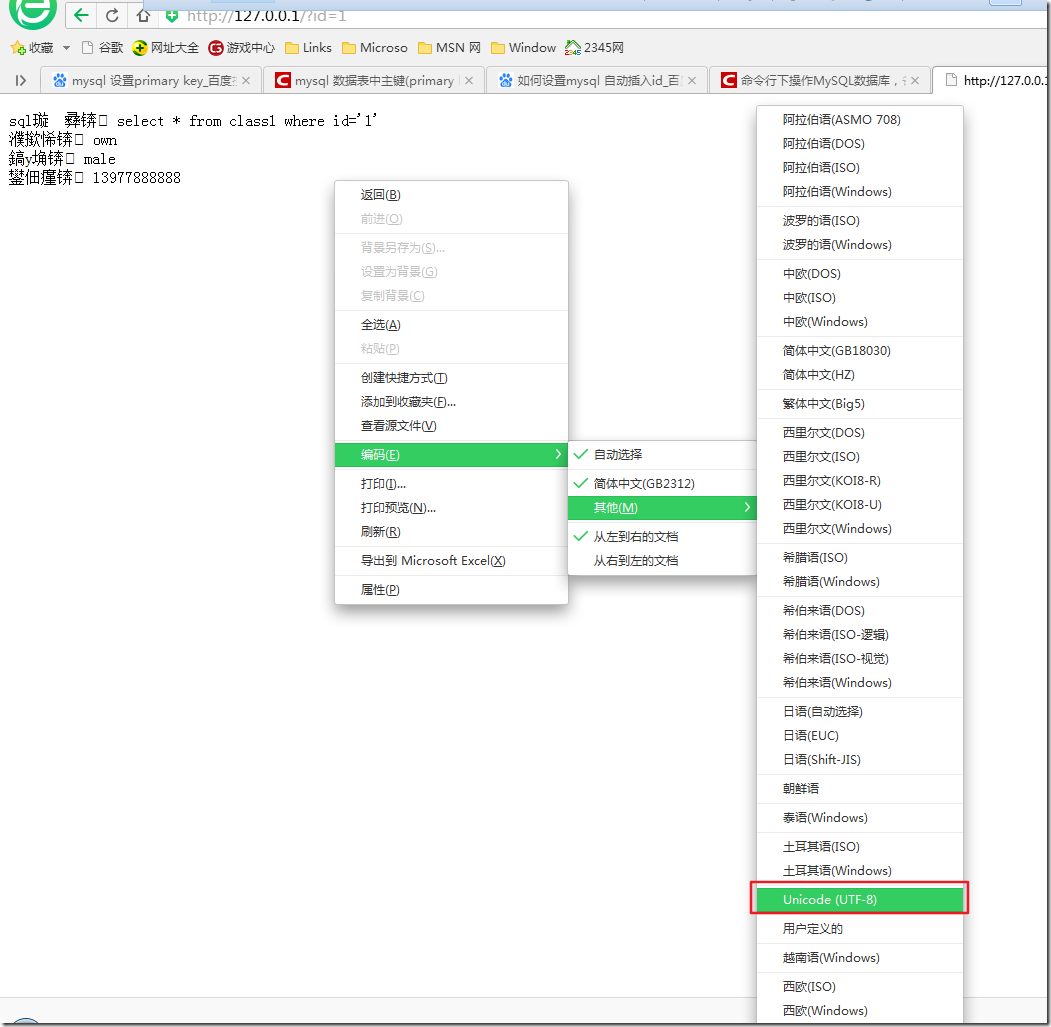
Task: Expand the favorites dropdown arrow
Action: (x=66, y=48)
